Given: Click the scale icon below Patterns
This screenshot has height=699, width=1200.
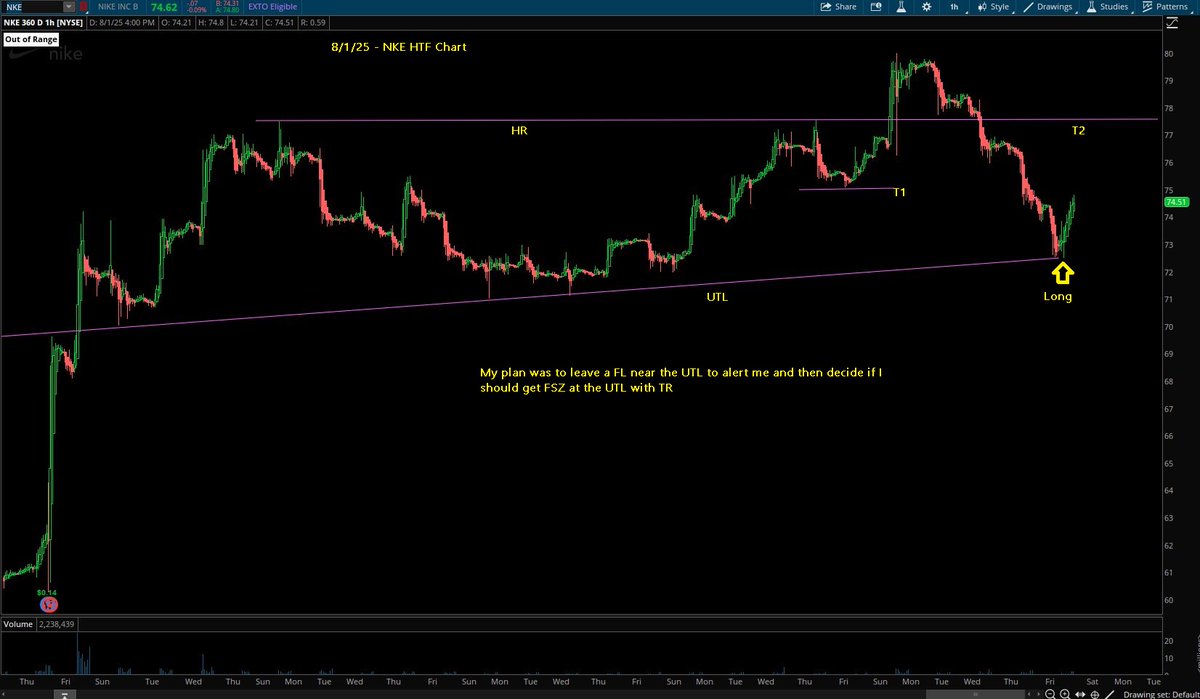Looking at the screenshot, I should [x=1171, y=21].
